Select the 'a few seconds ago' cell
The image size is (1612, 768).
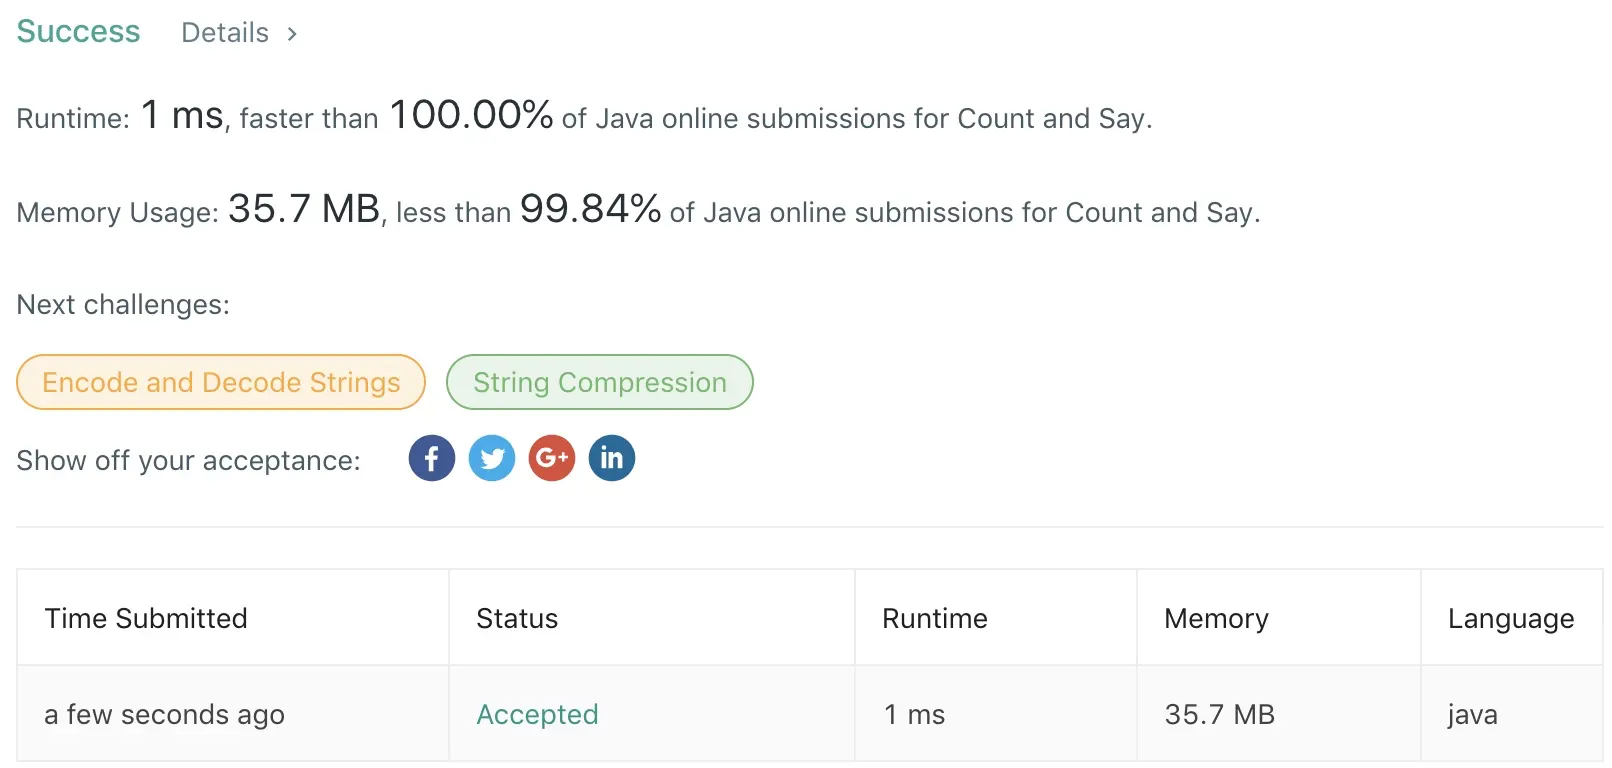tap(165, 715)
